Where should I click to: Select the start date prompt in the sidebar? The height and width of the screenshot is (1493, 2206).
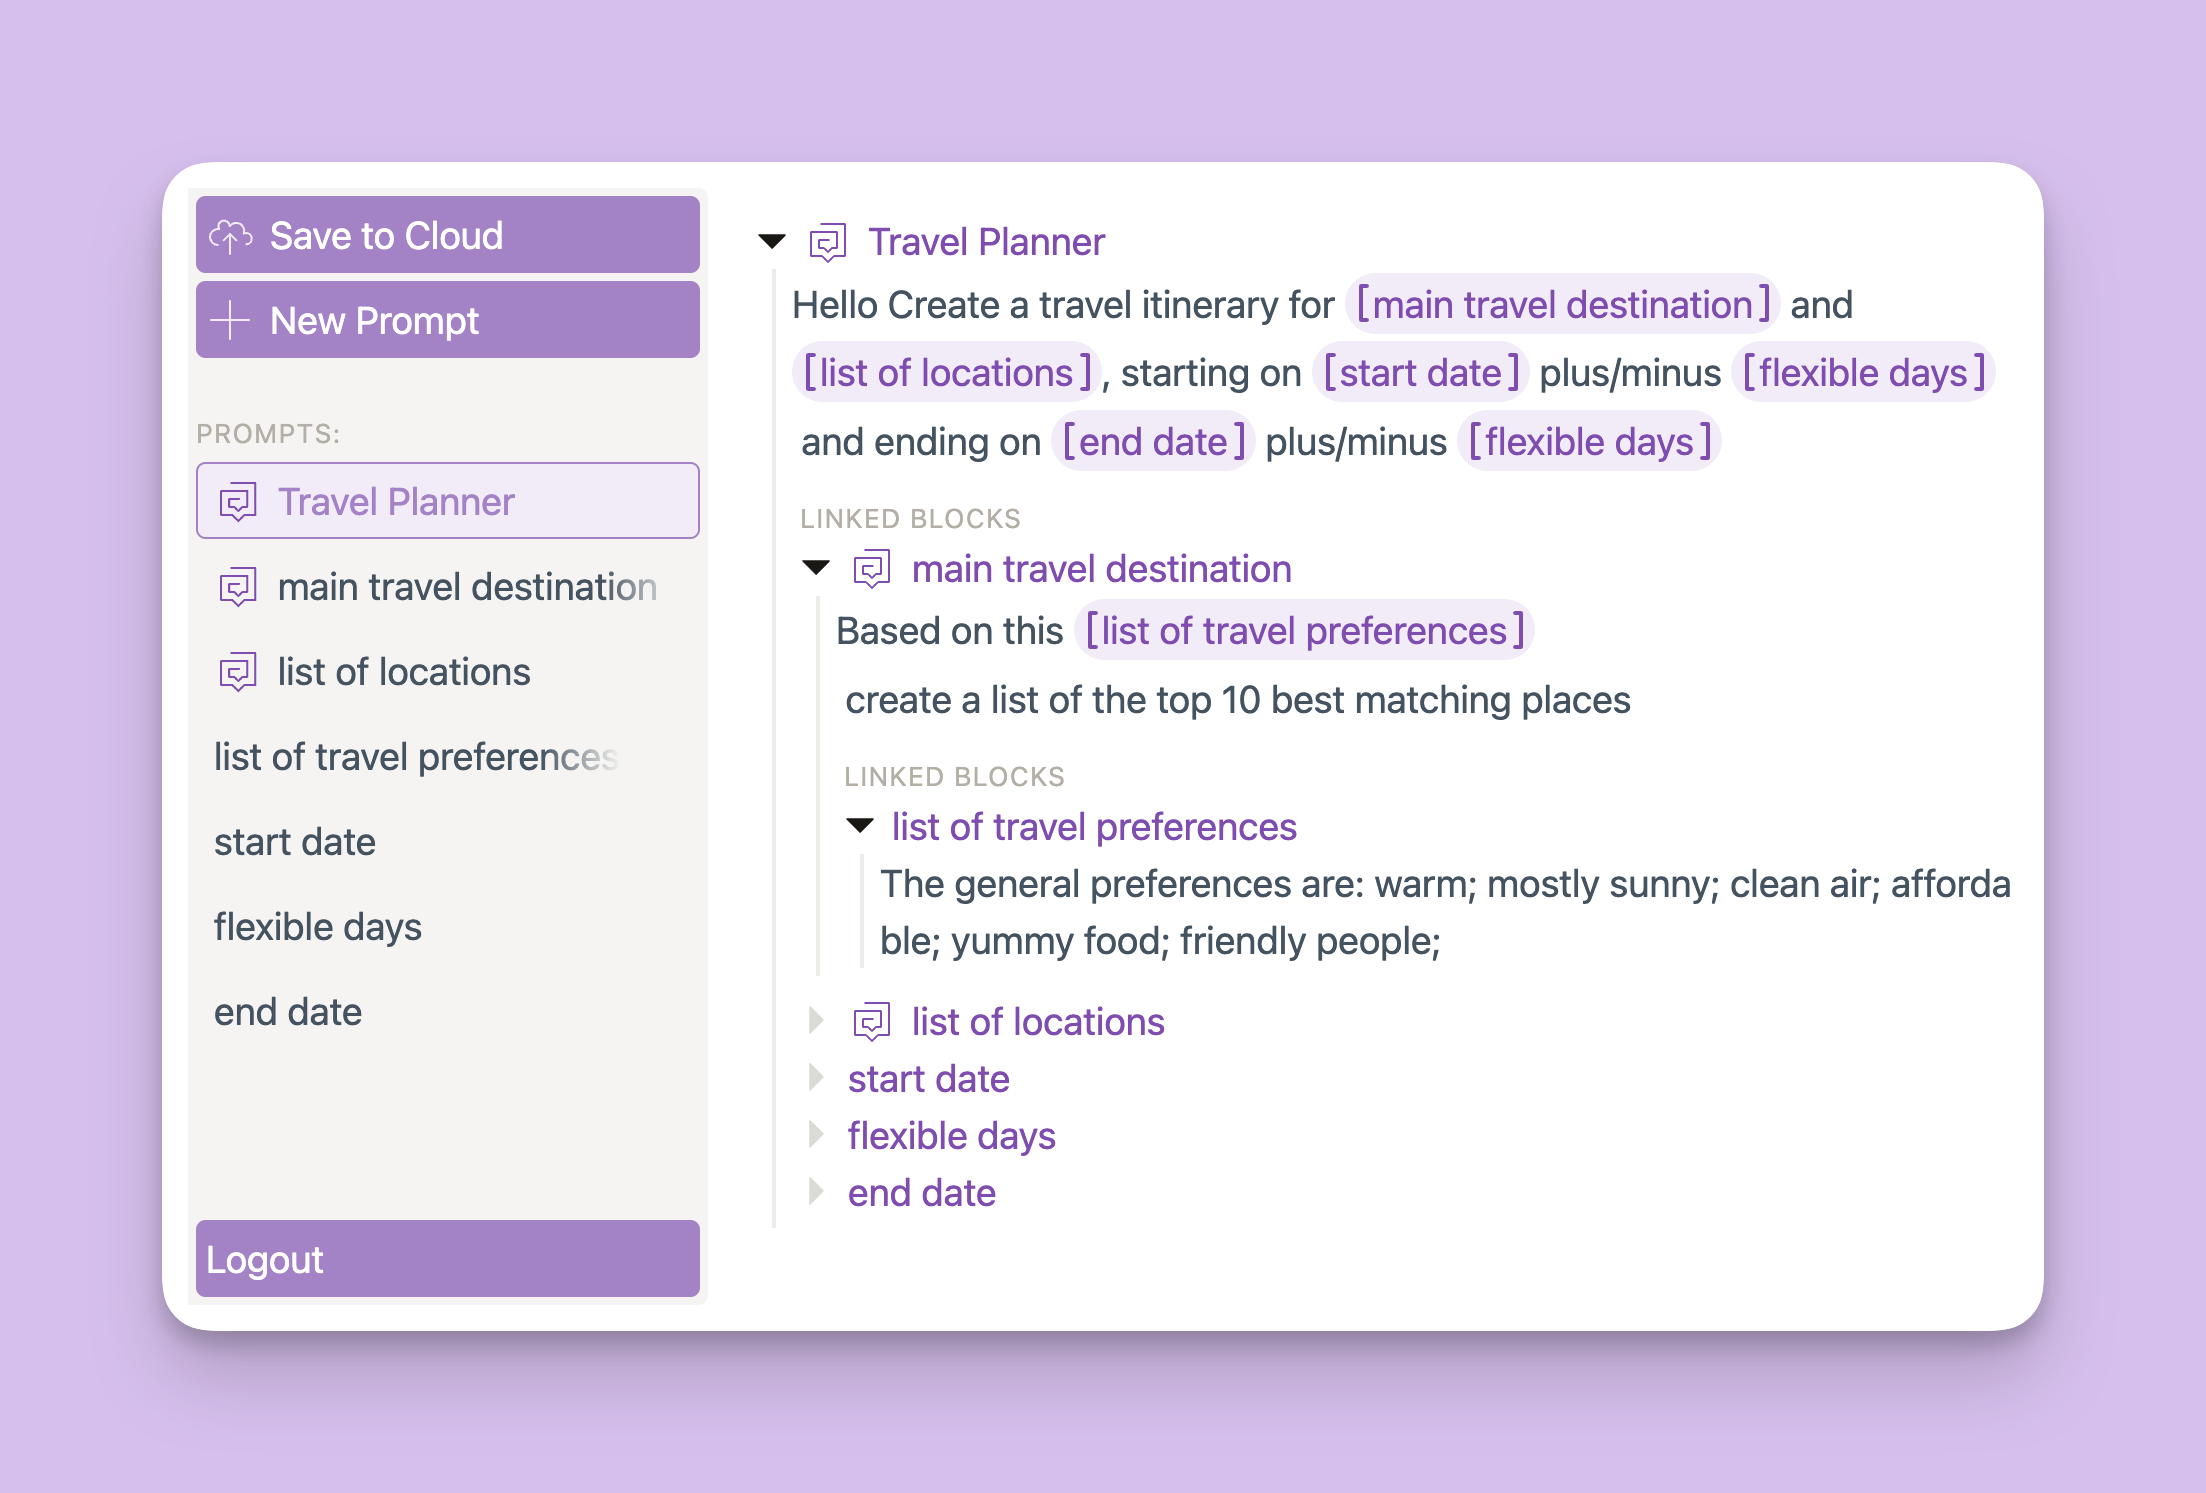coord(294,841)
